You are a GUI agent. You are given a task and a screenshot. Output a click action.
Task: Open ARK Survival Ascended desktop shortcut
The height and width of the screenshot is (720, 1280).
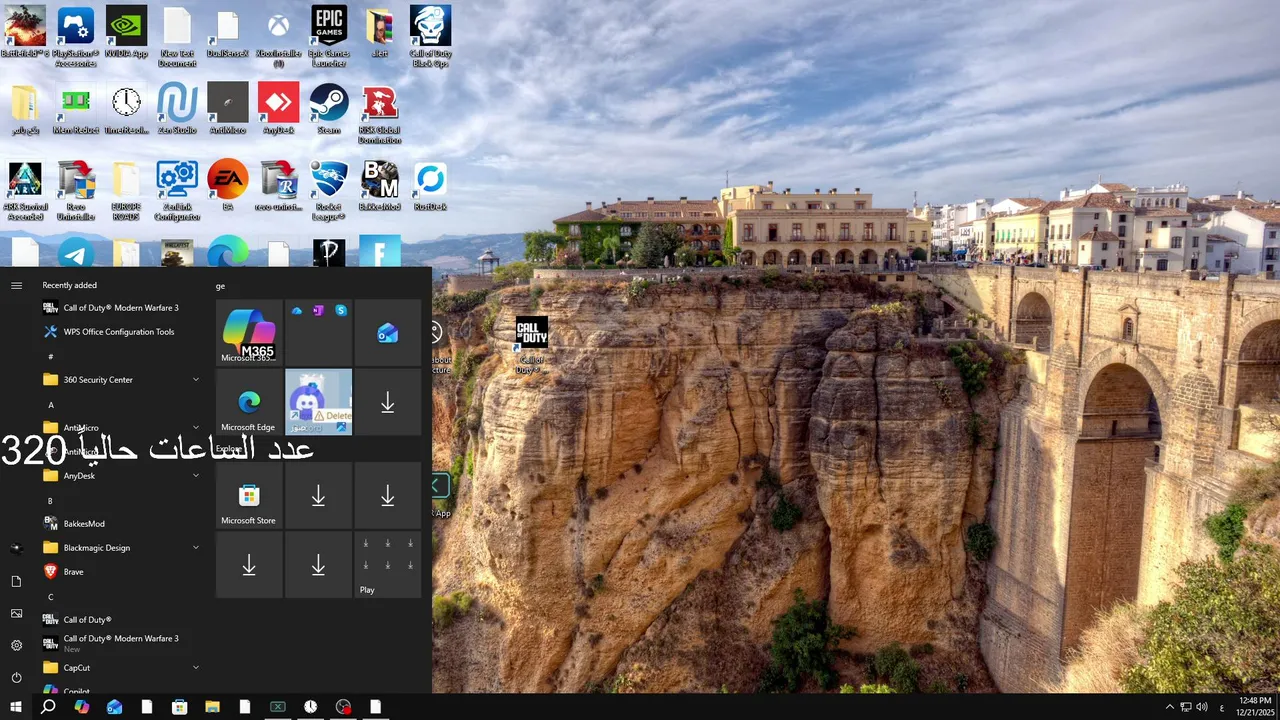25,190
